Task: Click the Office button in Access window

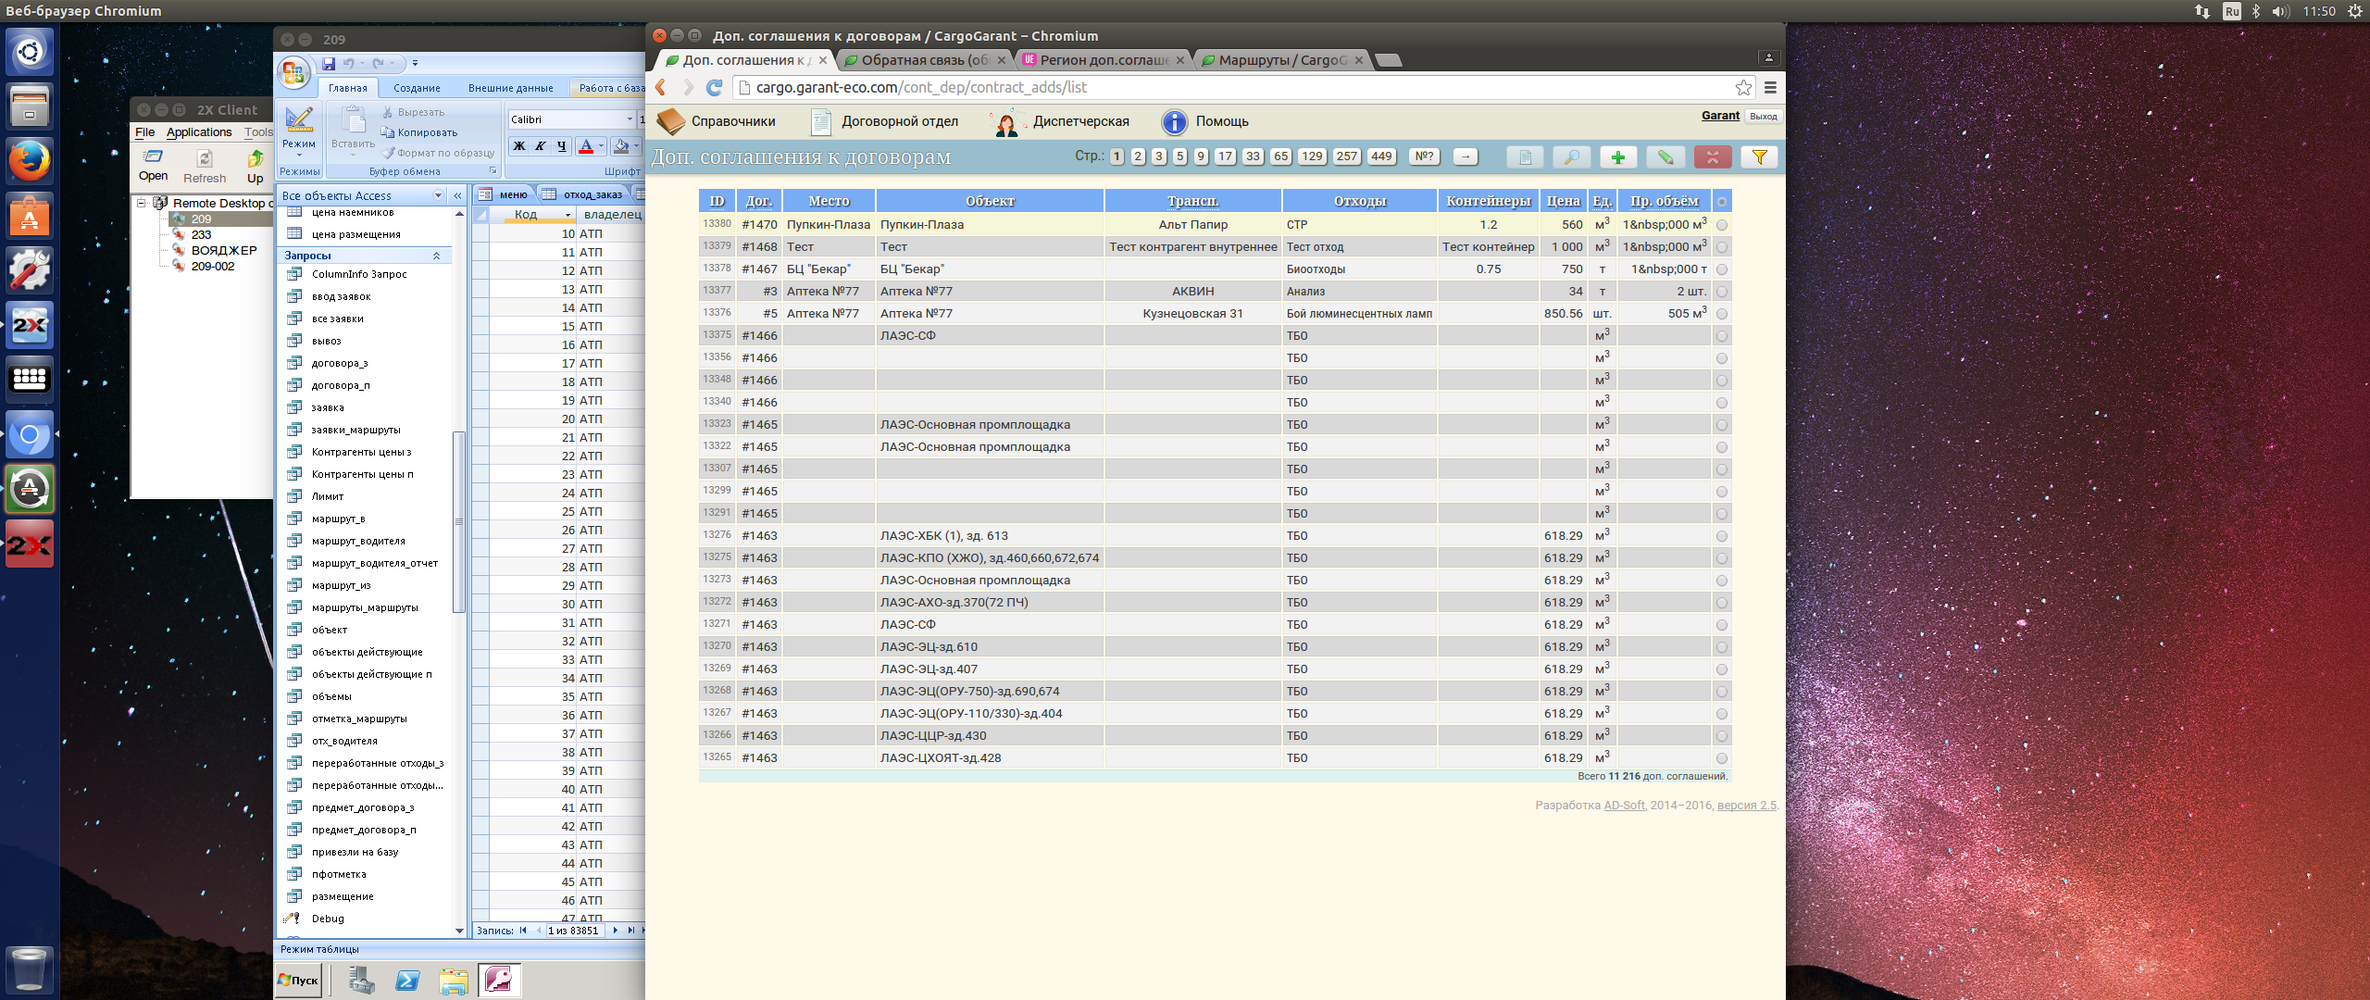Action: click(x=293, y=72)
